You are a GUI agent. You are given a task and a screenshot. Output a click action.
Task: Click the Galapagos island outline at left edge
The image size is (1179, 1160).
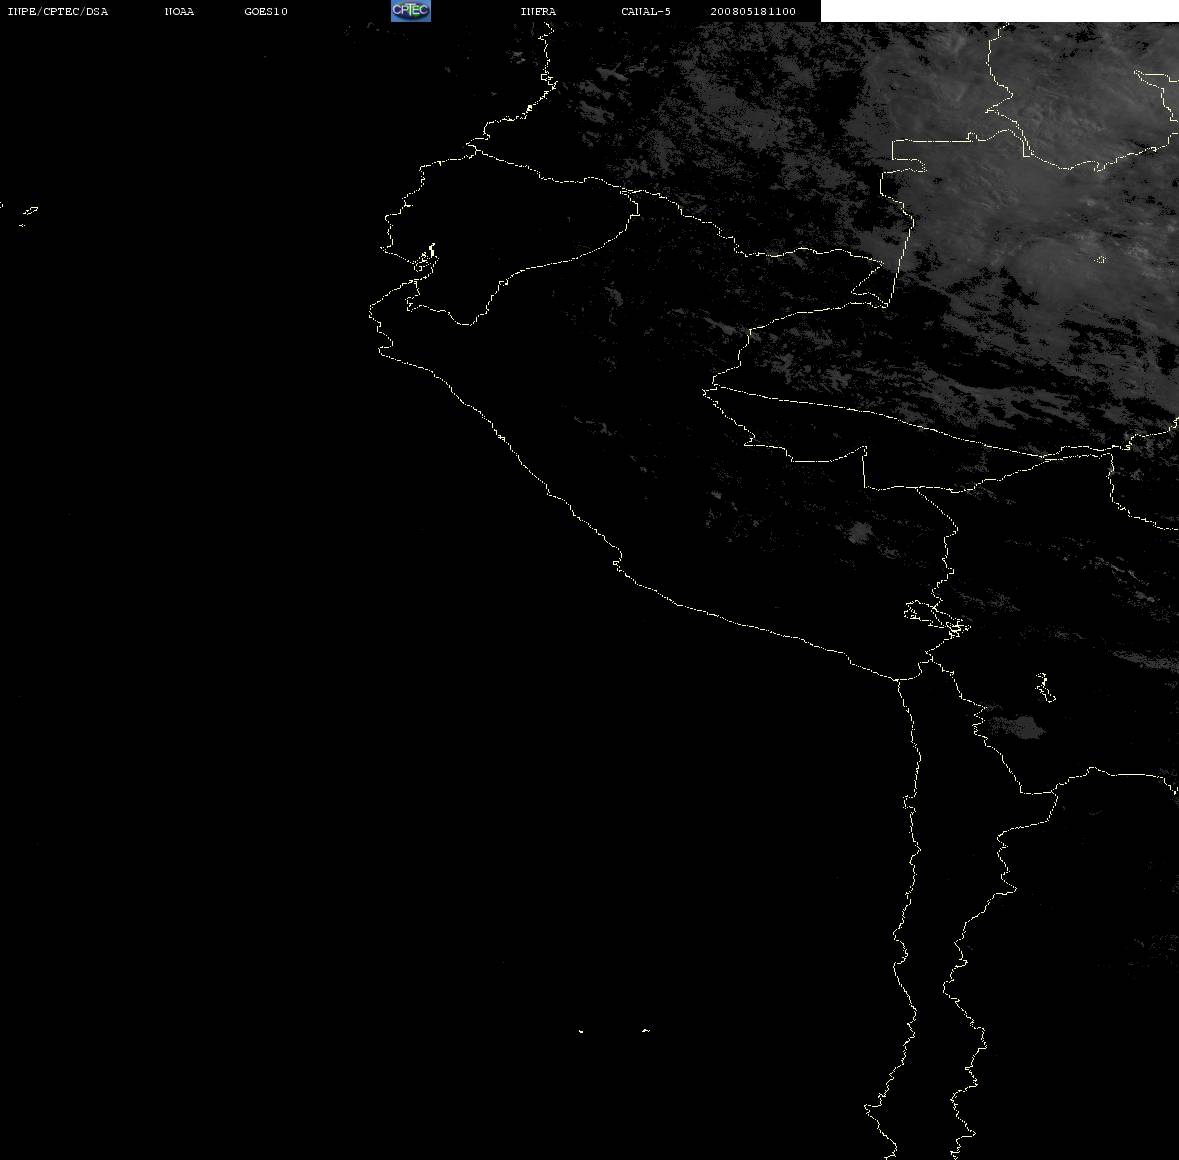click(29, 211)
